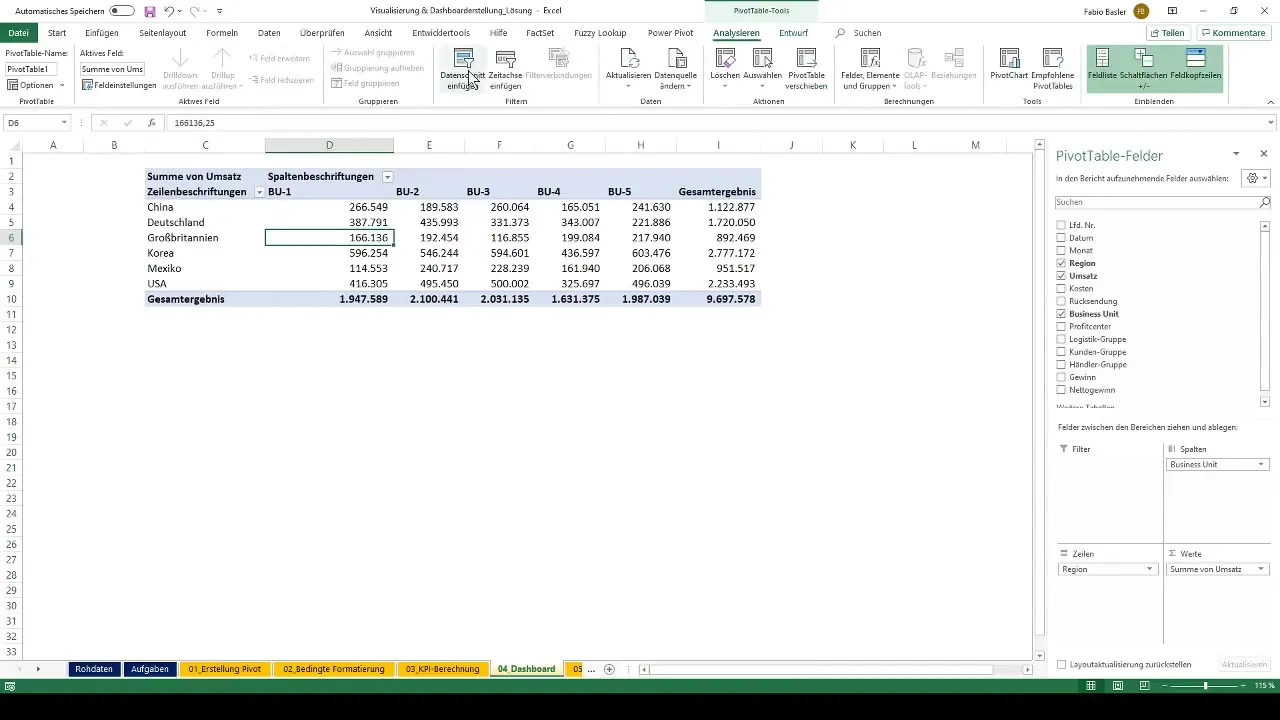This screenshot has height=720, width=1280.
Task: Toggle the Feldliste pane button
Action: [x=1102, y=67]
